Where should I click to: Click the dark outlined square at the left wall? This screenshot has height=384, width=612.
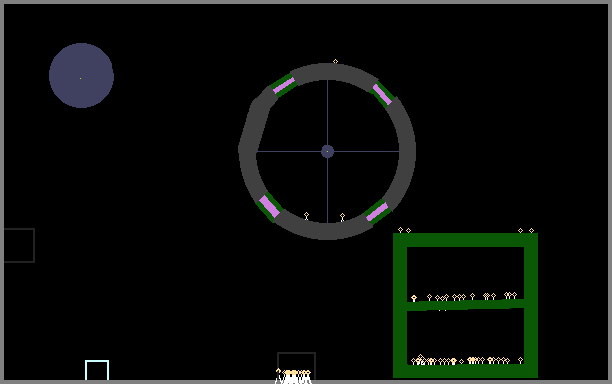[19, 245]
